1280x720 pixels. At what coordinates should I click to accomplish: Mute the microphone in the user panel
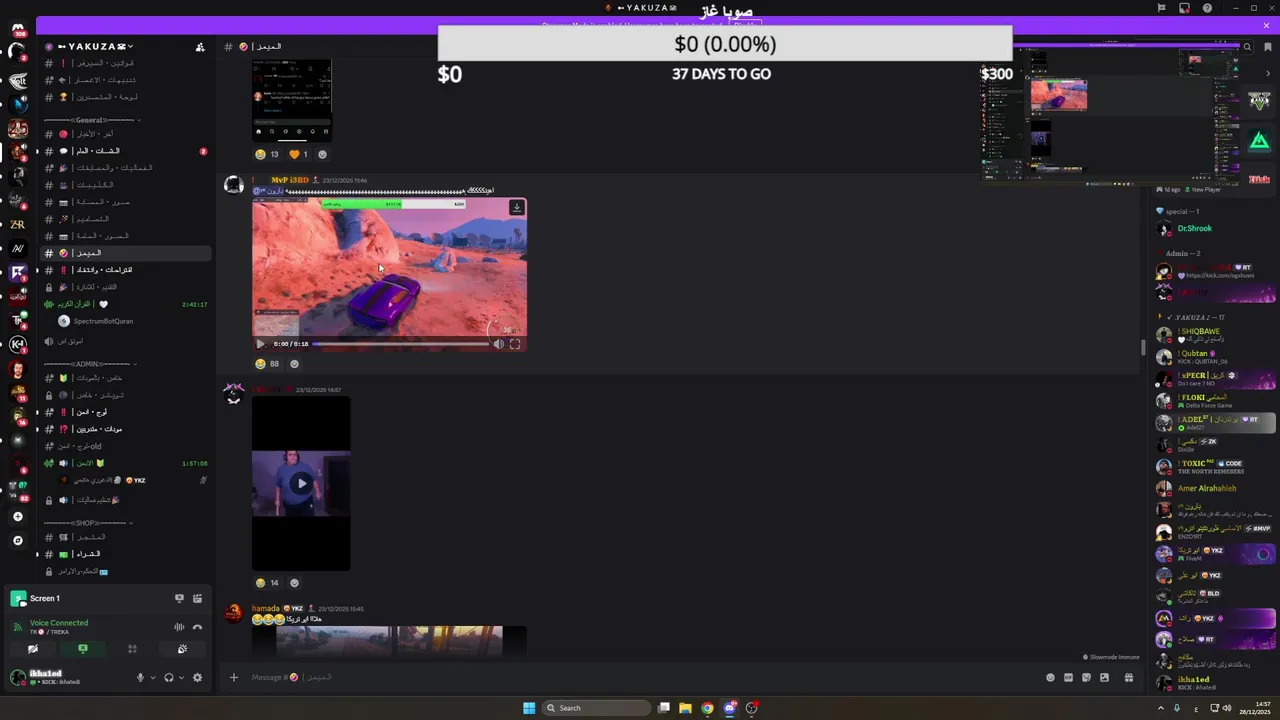pyautogui.click(x=140, y=677)
